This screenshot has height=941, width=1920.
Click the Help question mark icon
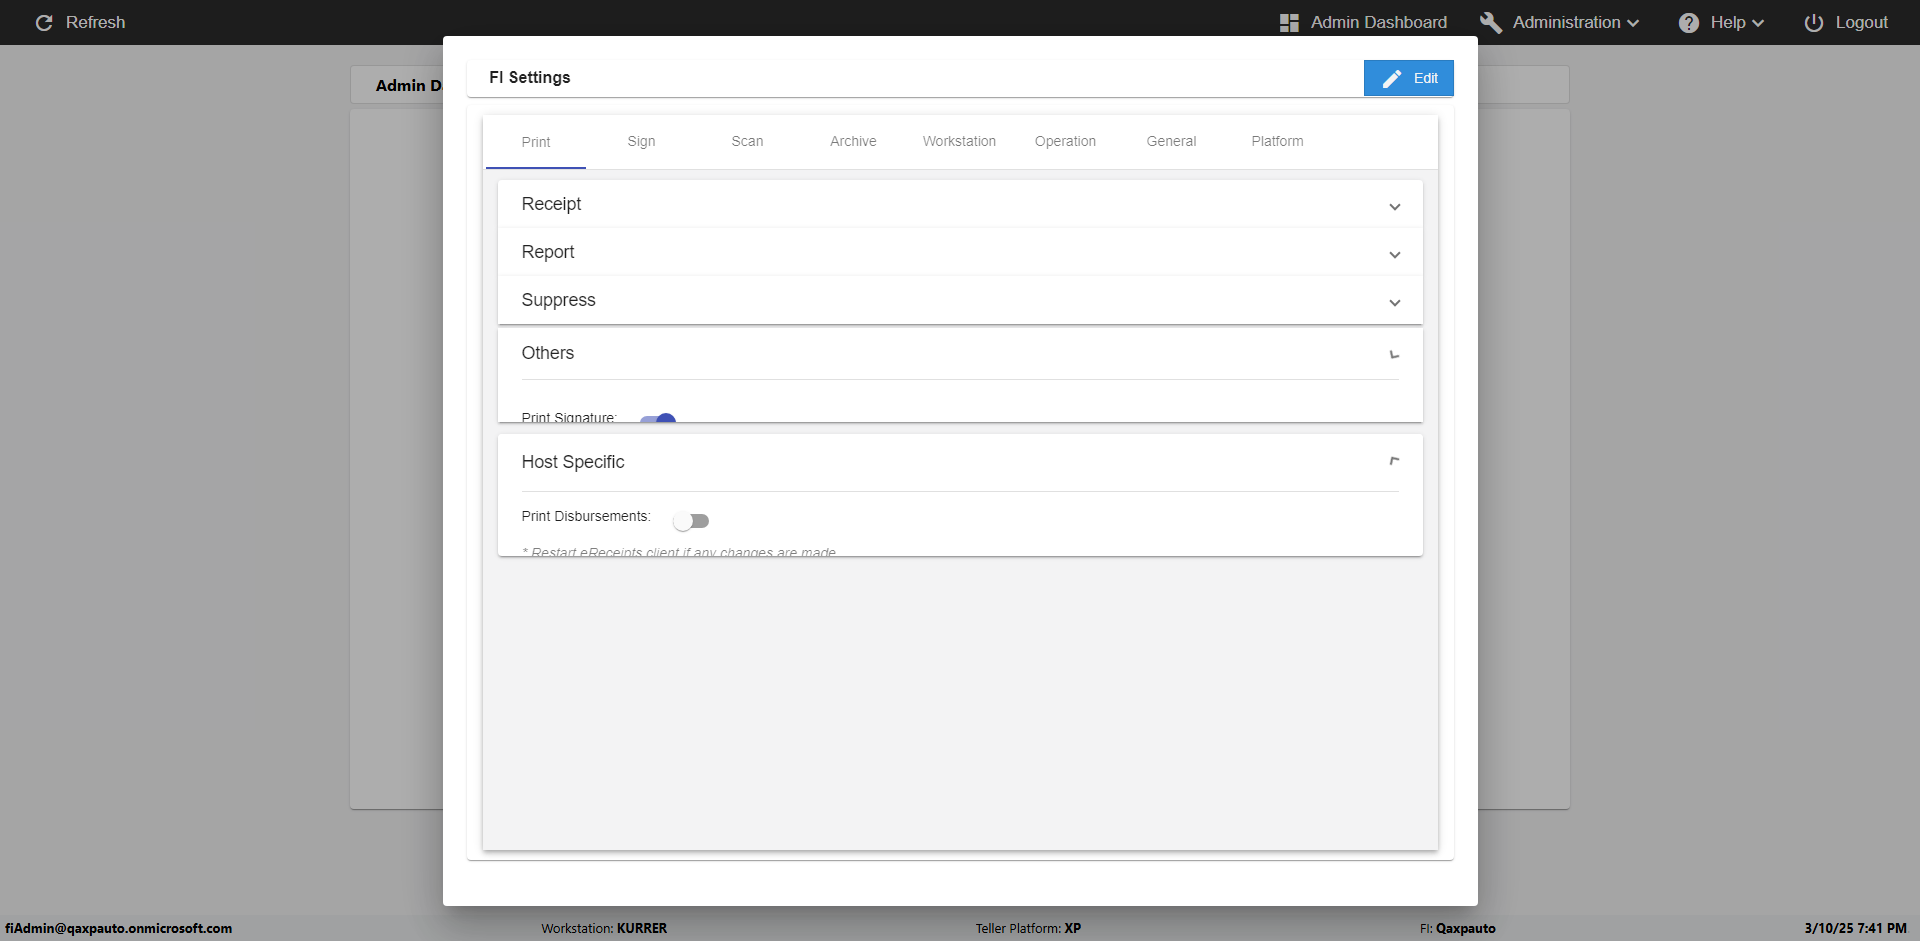[x=1688, y=22]
